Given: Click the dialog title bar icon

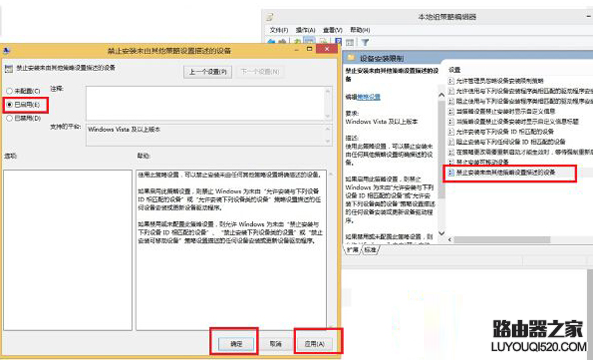Looking at the screenshot, I should pos(6,50).
